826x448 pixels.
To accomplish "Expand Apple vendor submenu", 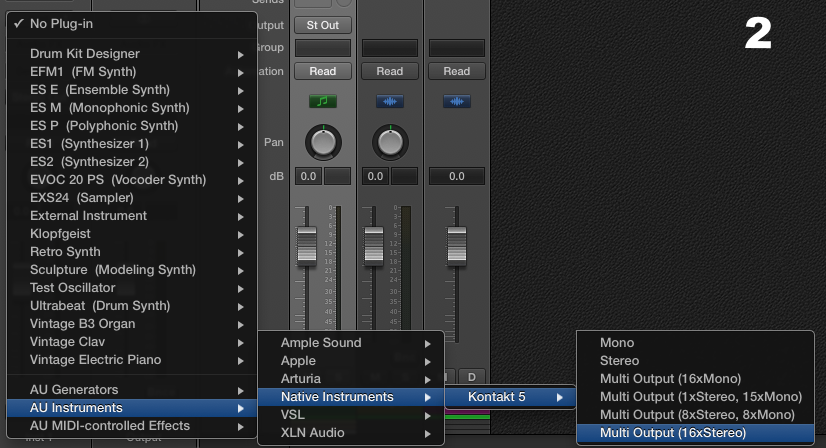I will coord(351,361).
